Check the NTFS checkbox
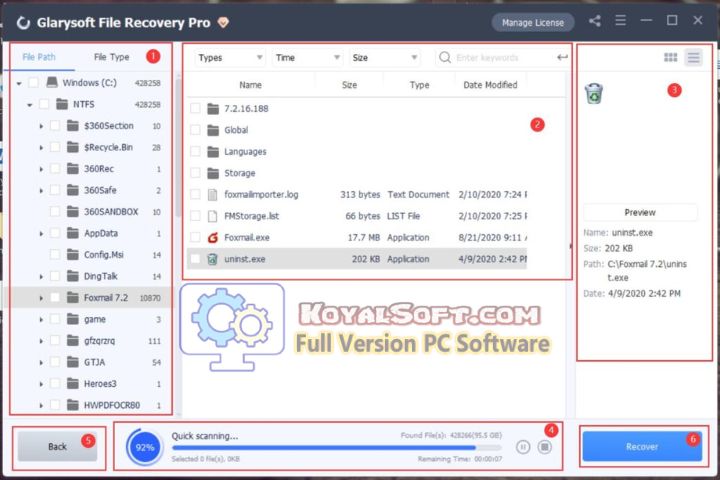The height and width of the screenshot is (480, 720). tap(44, 104)
